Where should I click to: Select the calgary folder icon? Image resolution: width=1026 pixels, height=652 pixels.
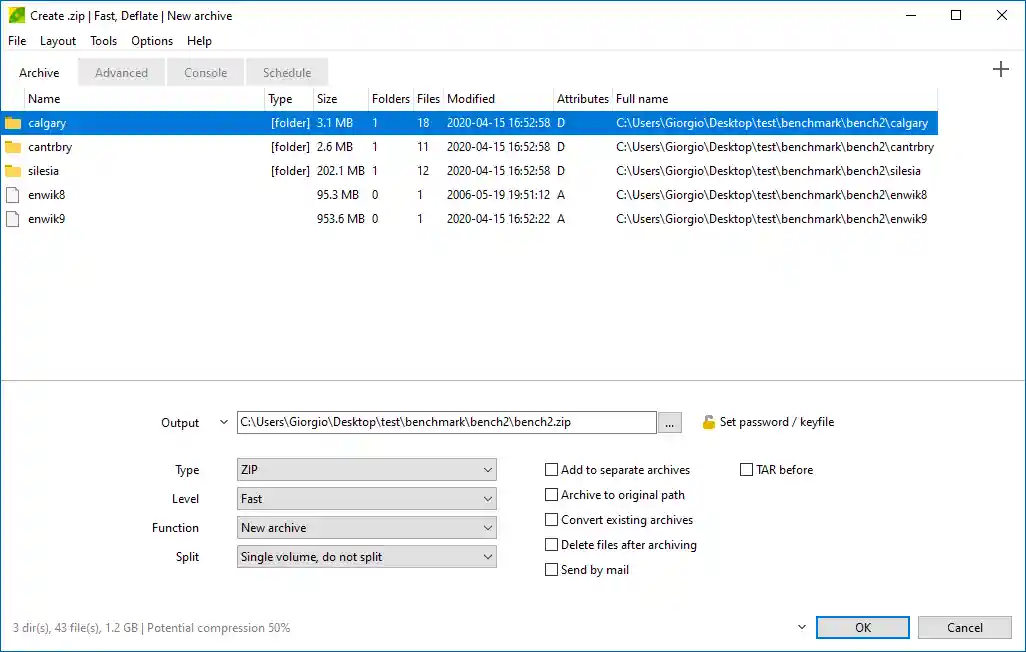[13, 122]
